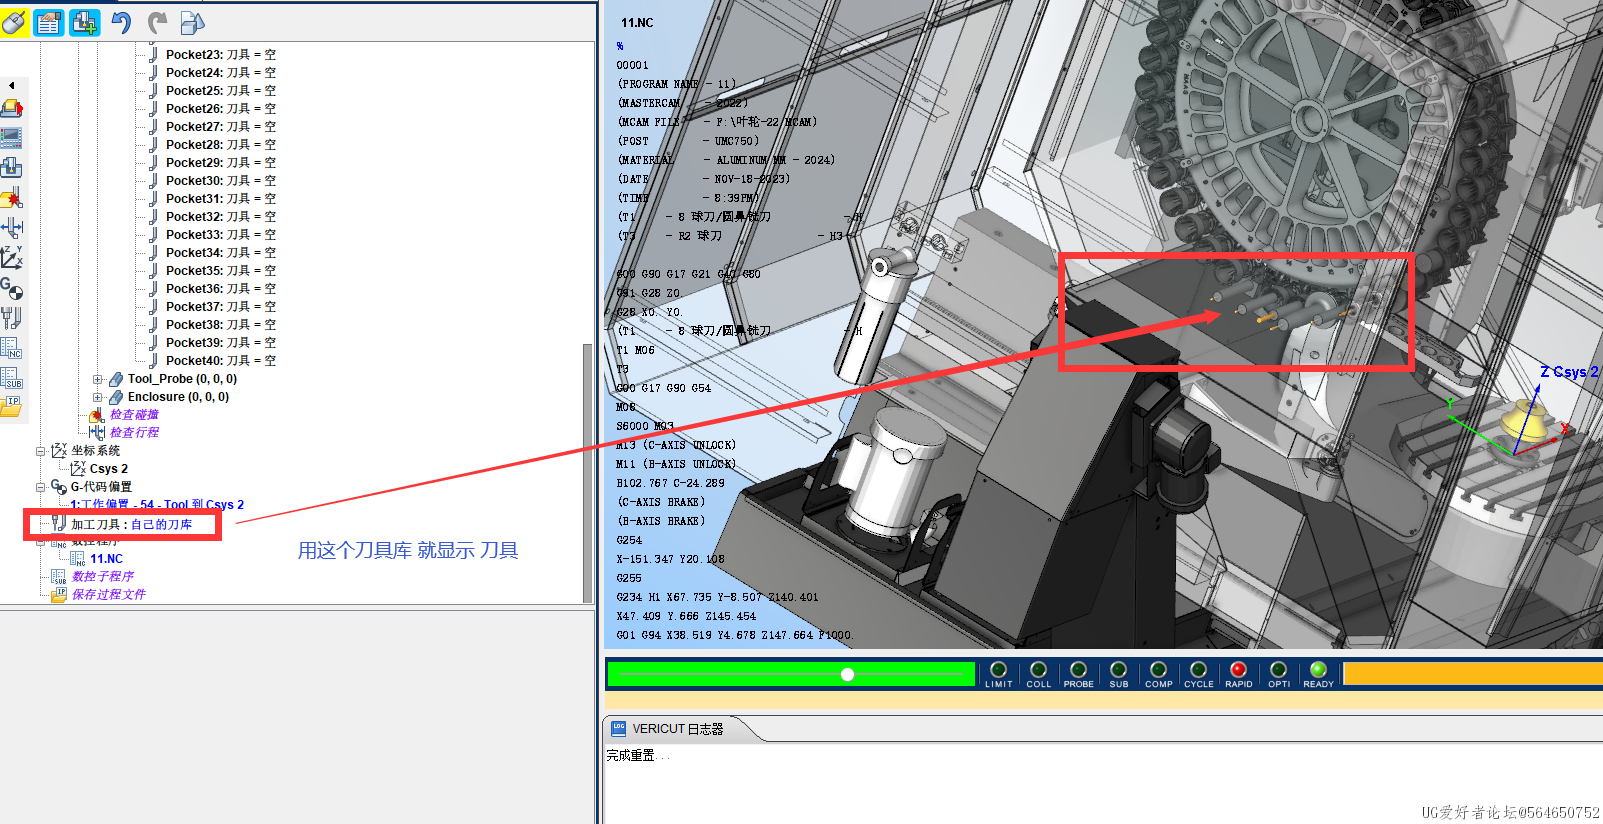The height and width of the screenshot is (824, 1603).
Task: Select Pocket31 tool entry
Action: pos(221,199)
